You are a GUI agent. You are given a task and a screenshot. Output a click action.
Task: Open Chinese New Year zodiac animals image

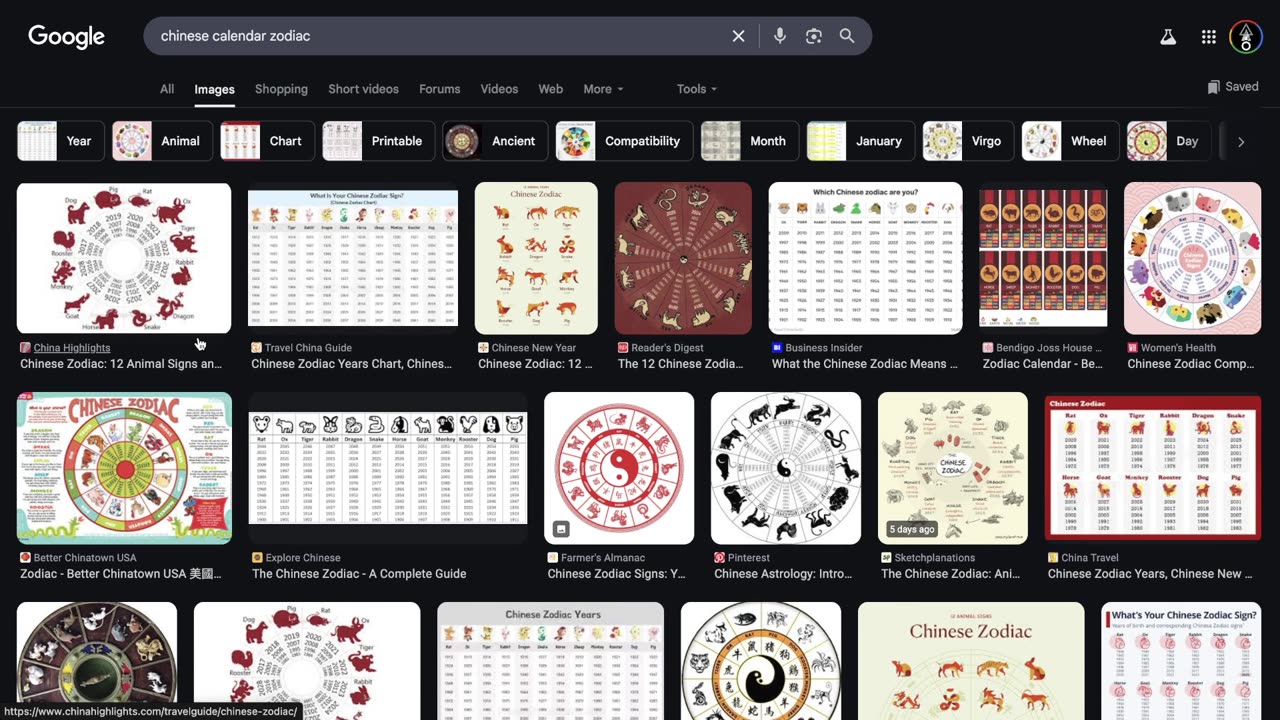pyautogui.click(x=536, y=258)
